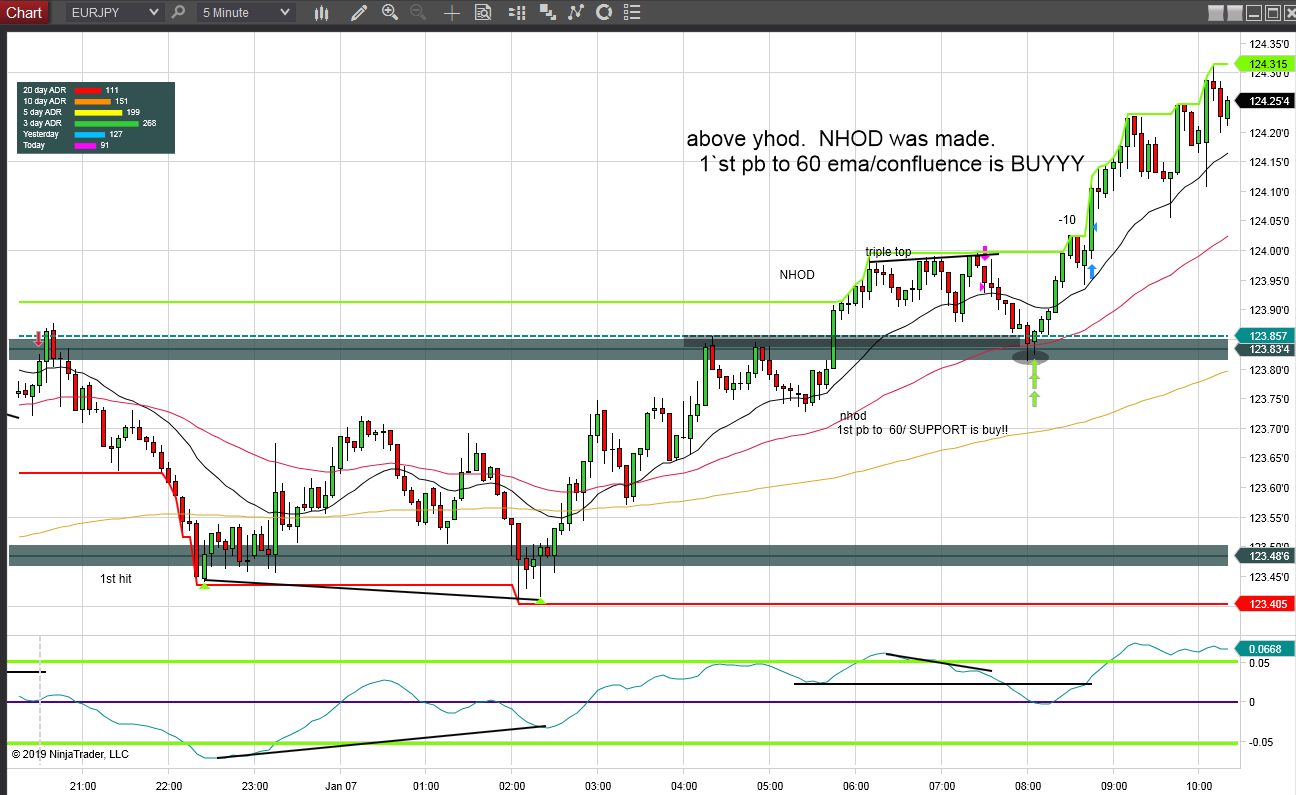Select the 124.25'4 current price marker
This screenshot has height=795, width=1296.
[1266, 101]
